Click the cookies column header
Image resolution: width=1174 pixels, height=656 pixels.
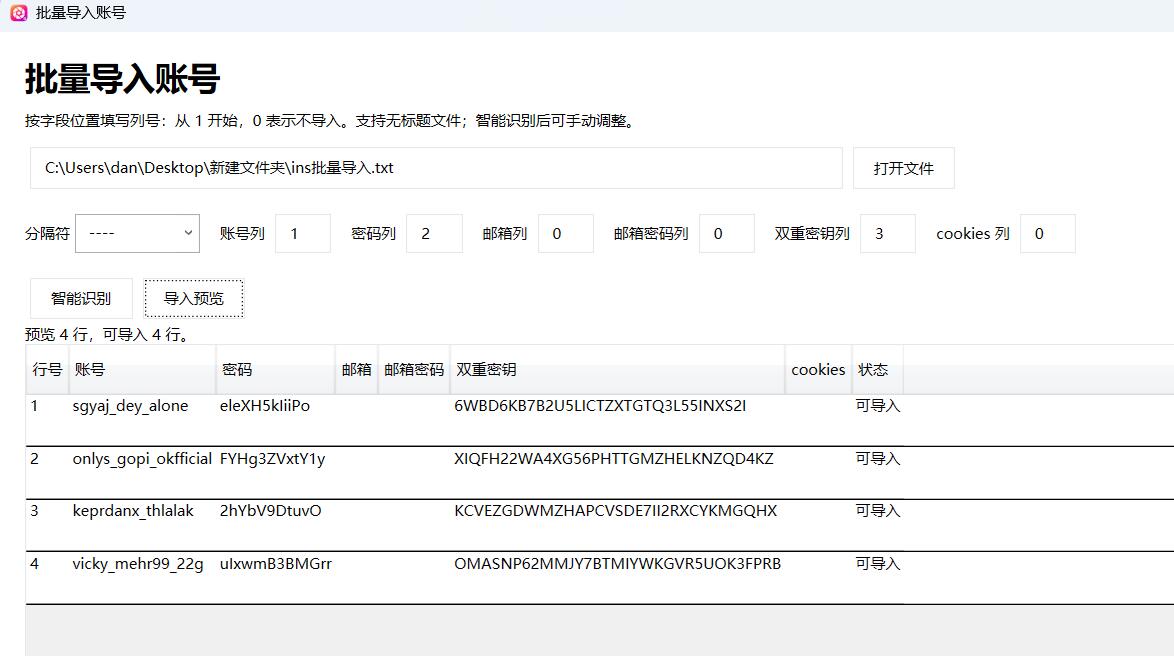pos(818,370)
